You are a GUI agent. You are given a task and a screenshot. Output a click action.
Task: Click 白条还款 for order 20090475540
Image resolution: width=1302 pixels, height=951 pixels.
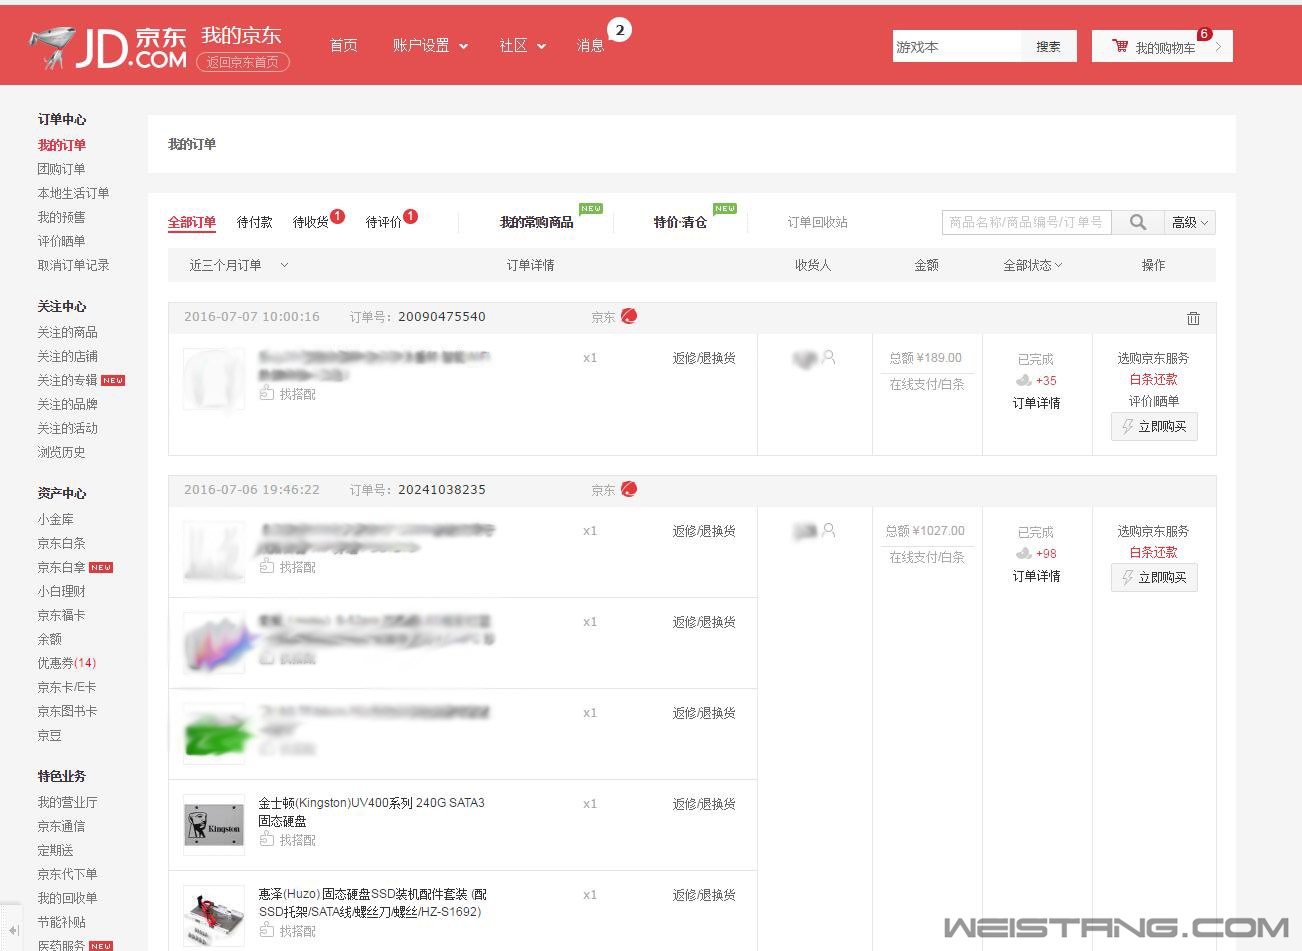(1154, 379)
